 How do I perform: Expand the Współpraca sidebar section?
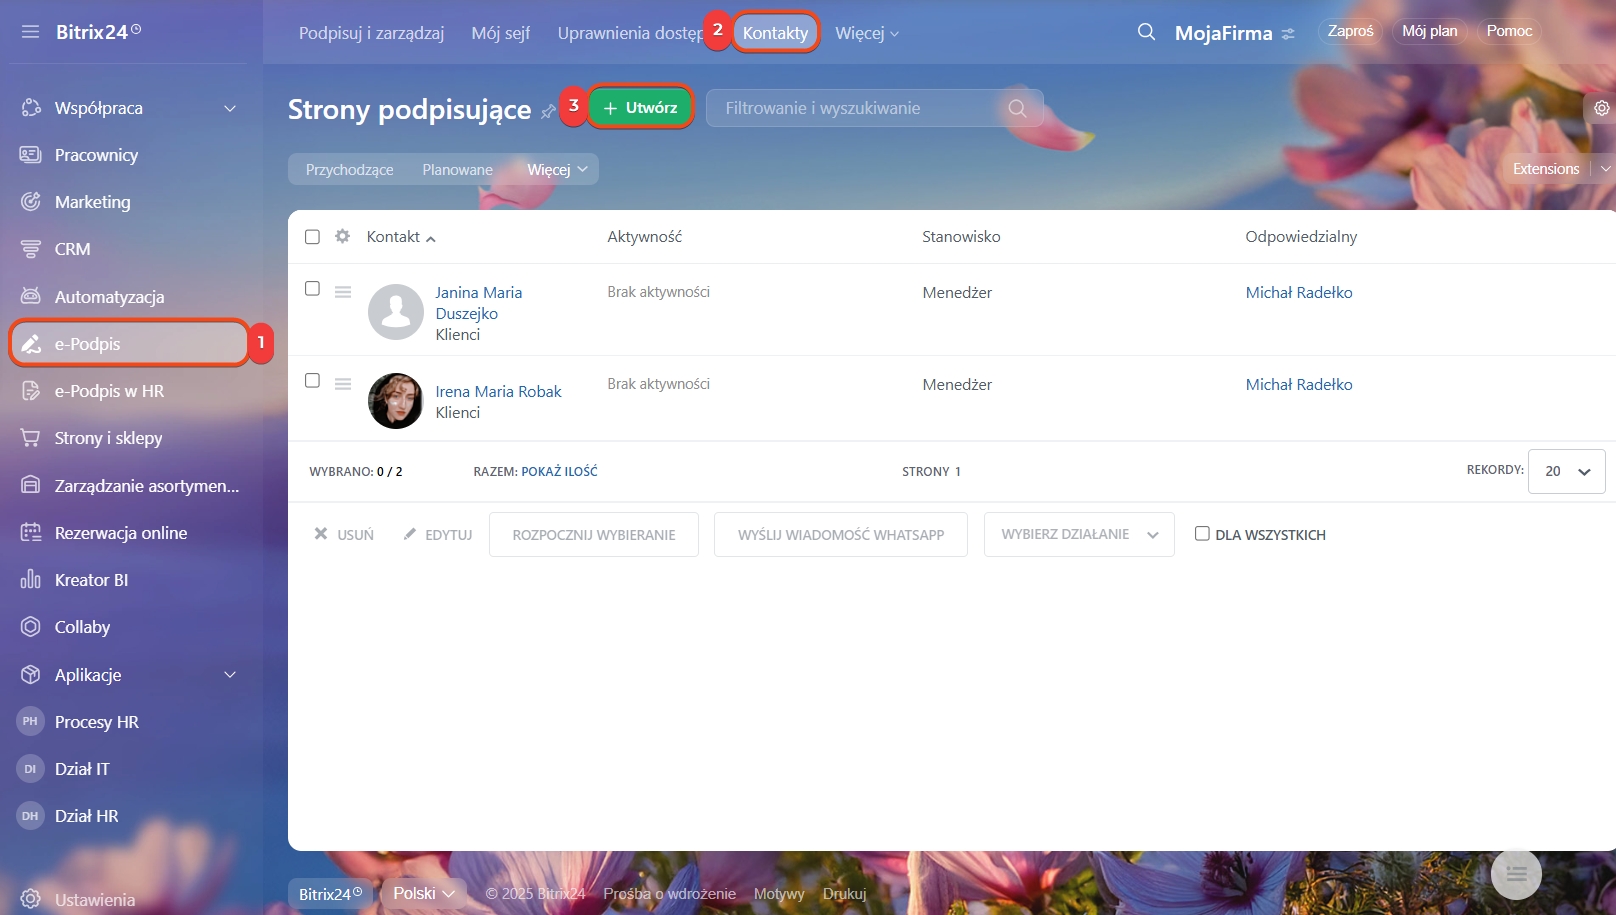coord(230,108)
